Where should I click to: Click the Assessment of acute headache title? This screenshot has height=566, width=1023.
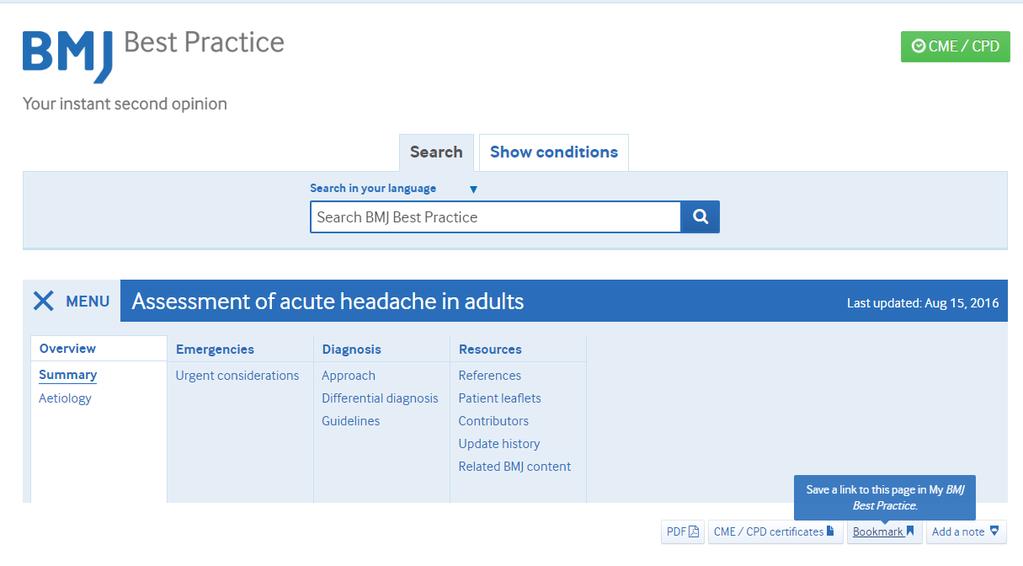(x=328, y=301)
